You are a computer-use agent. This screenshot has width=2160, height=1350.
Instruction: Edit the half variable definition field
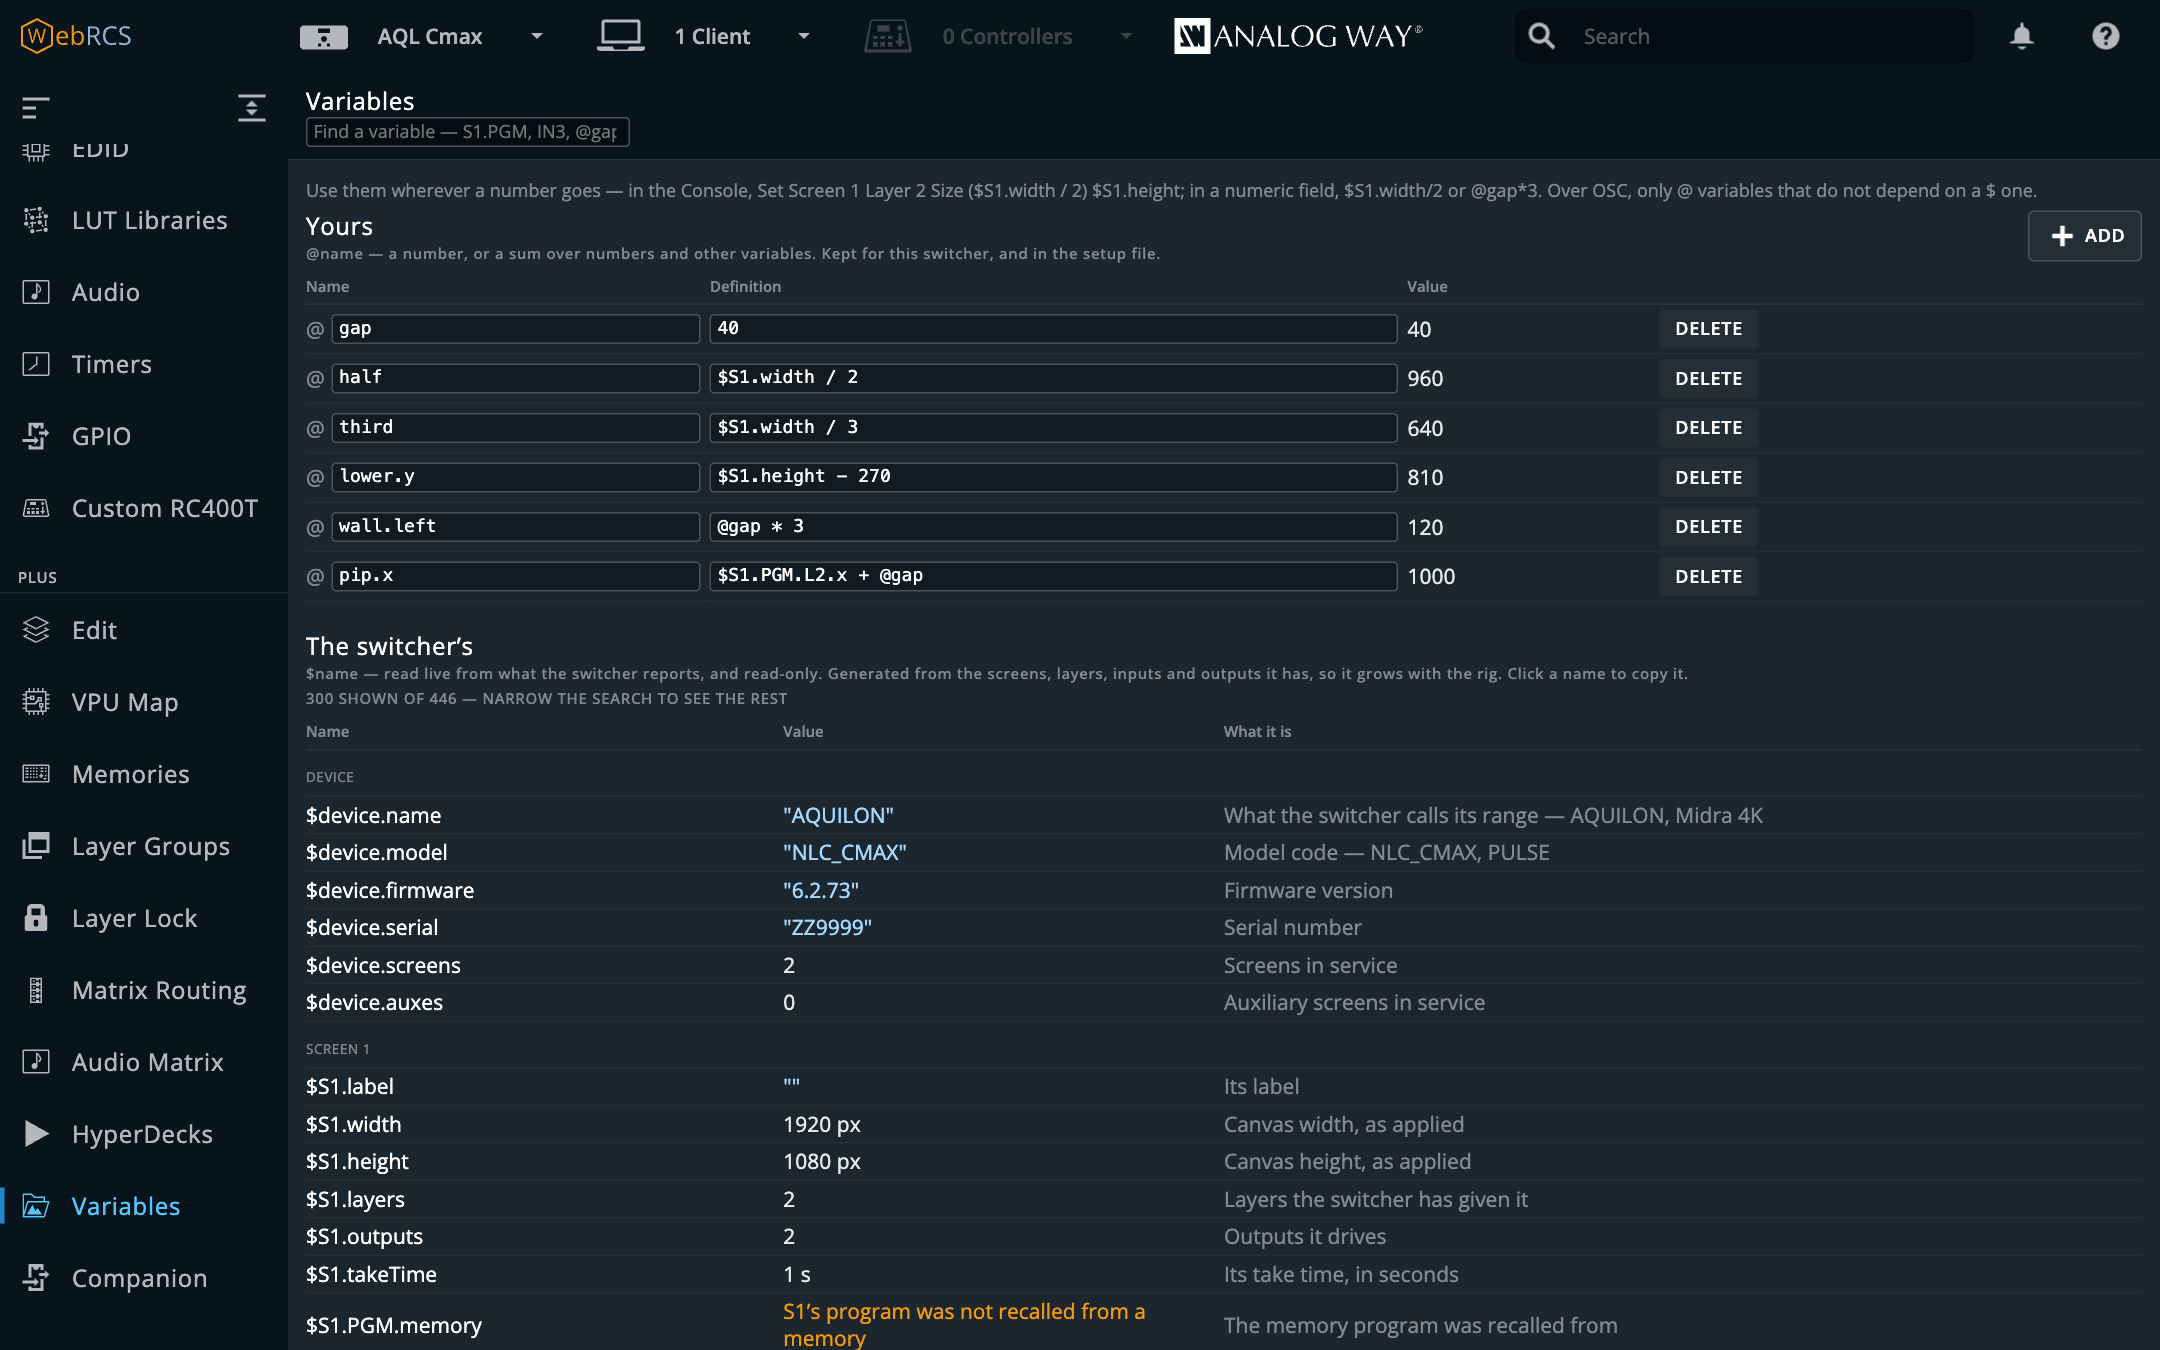1053,378
